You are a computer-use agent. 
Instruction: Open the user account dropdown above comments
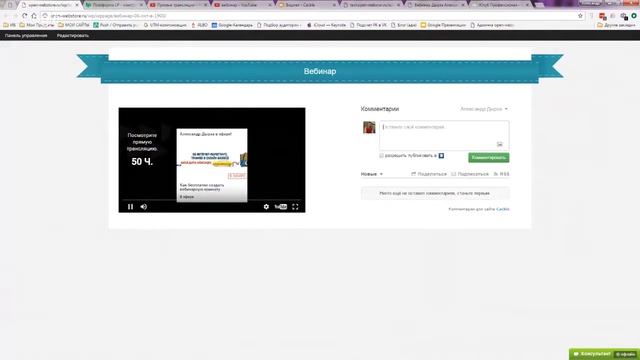484,109
